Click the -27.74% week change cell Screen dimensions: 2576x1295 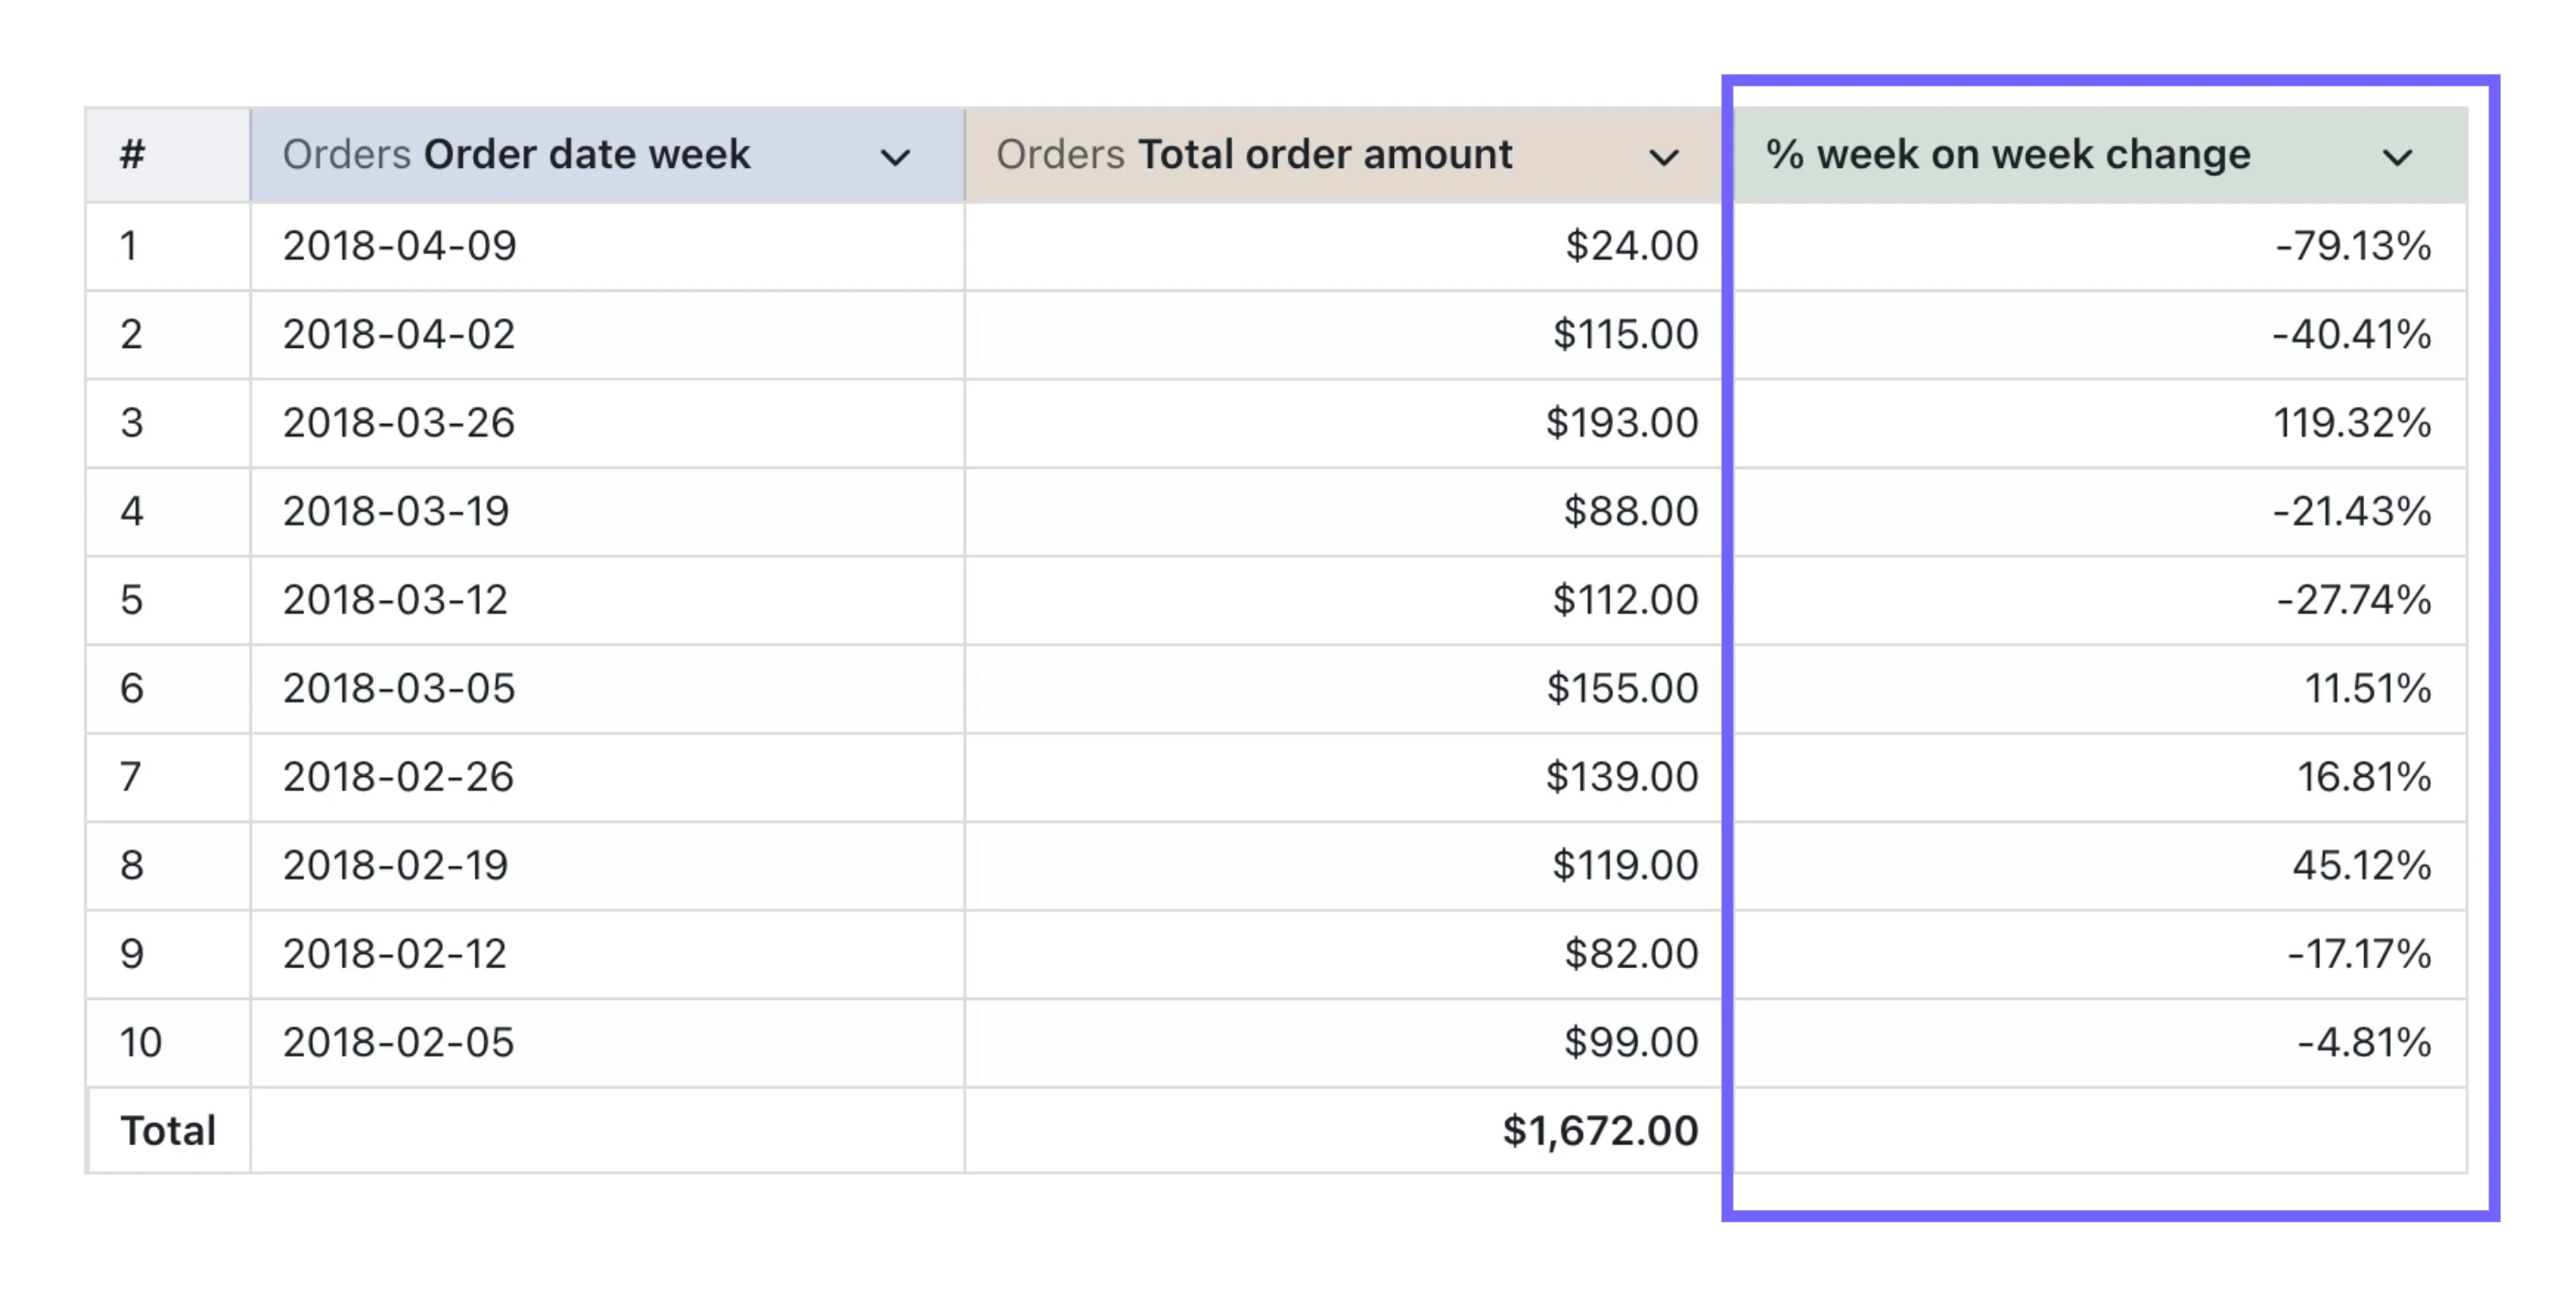click(2354, 600)
